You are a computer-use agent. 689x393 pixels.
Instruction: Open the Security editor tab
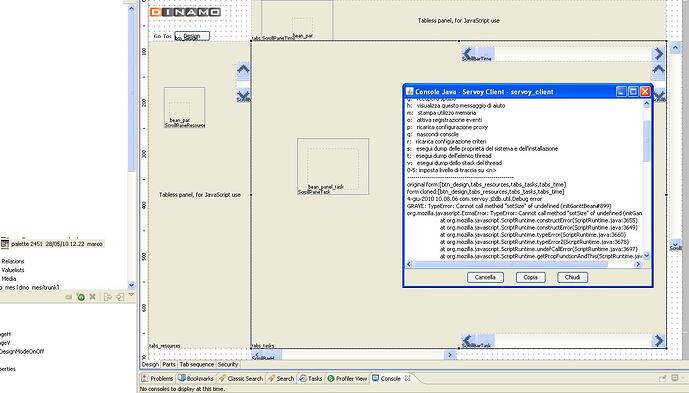pos(228,364)
